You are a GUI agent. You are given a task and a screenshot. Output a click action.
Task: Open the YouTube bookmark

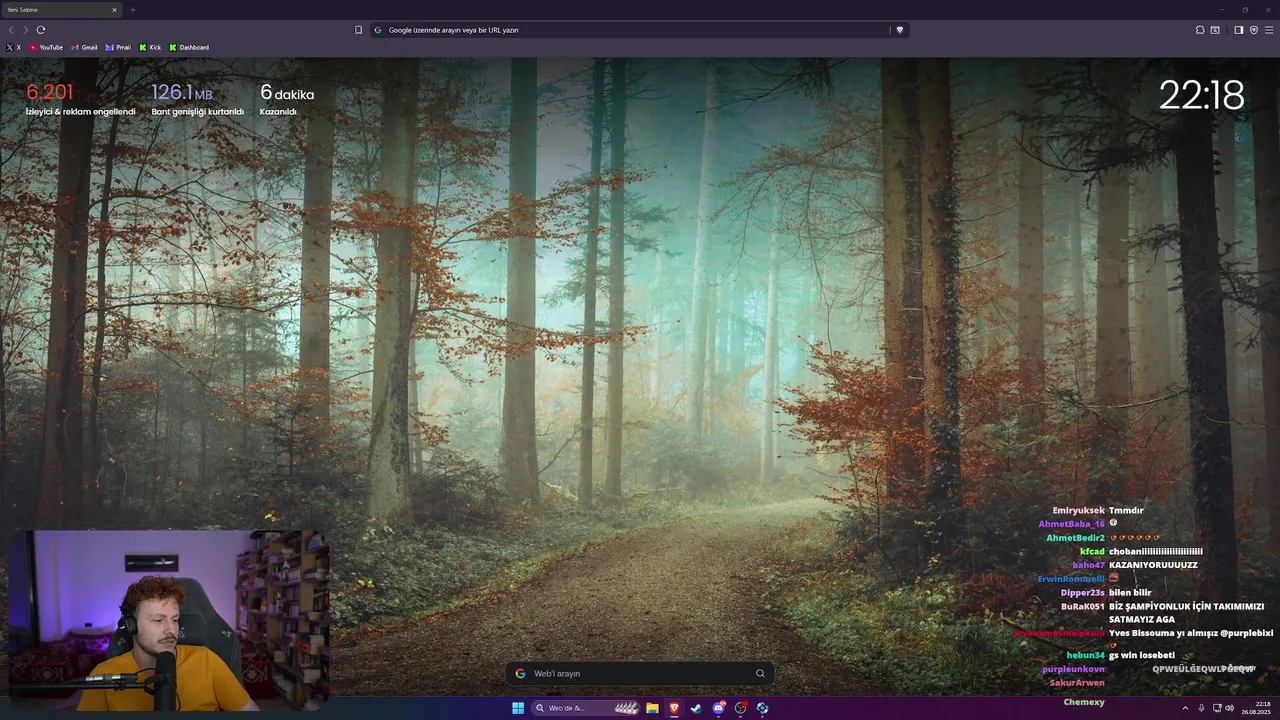(46, 47)
